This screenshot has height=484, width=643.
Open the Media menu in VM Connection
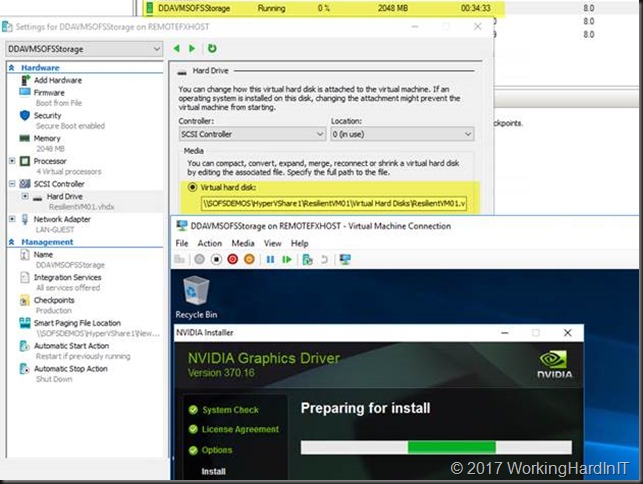point(243,243)
